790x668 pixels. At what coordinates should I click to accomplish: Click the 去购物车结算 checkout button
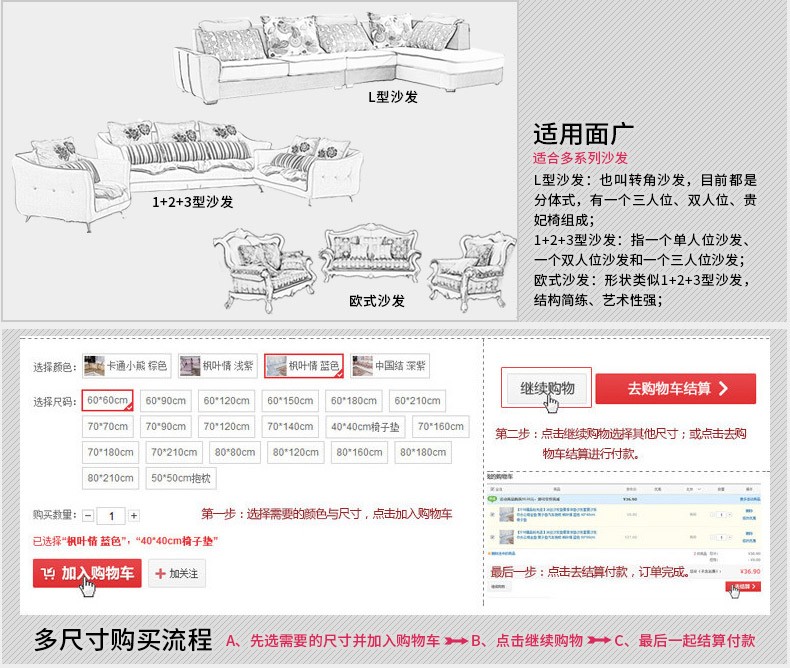675,388
